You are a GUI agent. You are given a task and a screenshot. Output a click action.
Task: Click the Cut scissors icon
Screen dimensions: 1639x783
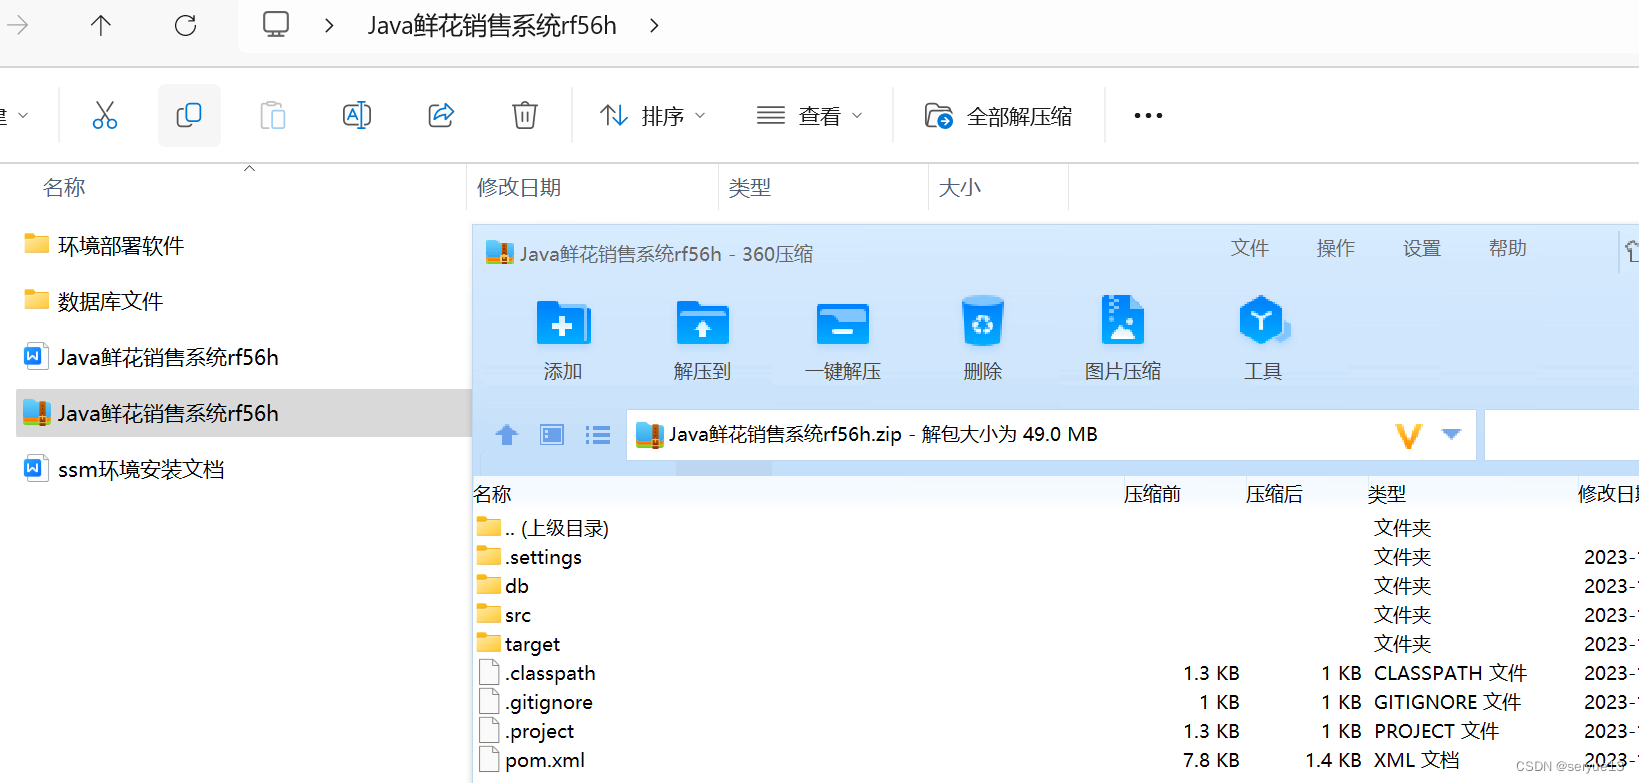coord(104,116)
